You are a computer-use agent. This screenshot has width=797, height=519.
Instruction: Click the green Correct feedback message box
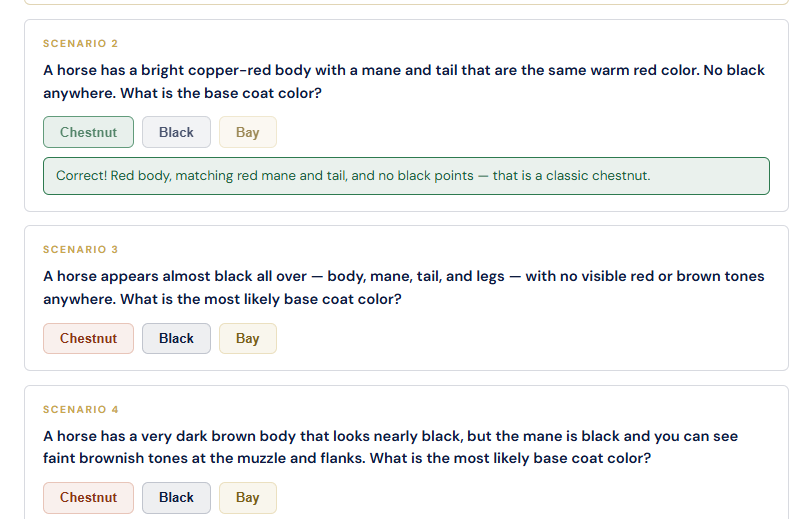pyautogui.click(x=406, y=176)
